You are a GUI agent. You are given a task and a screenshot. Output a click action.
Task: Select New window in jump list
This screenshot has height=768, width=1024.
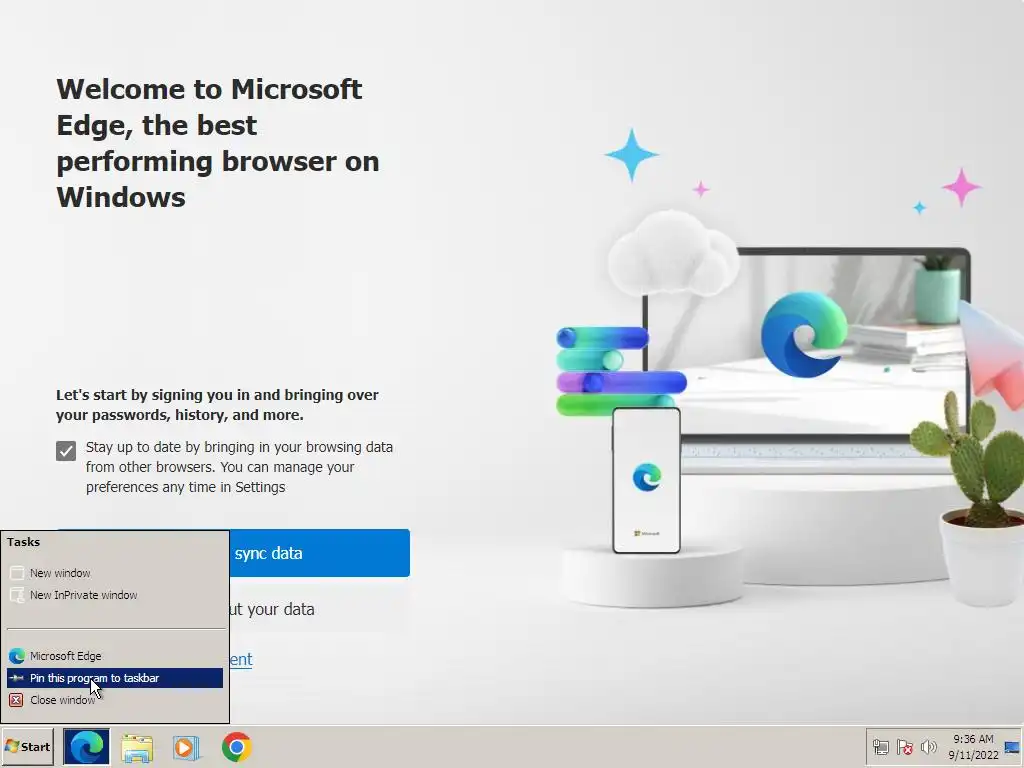tap(115, 573)
